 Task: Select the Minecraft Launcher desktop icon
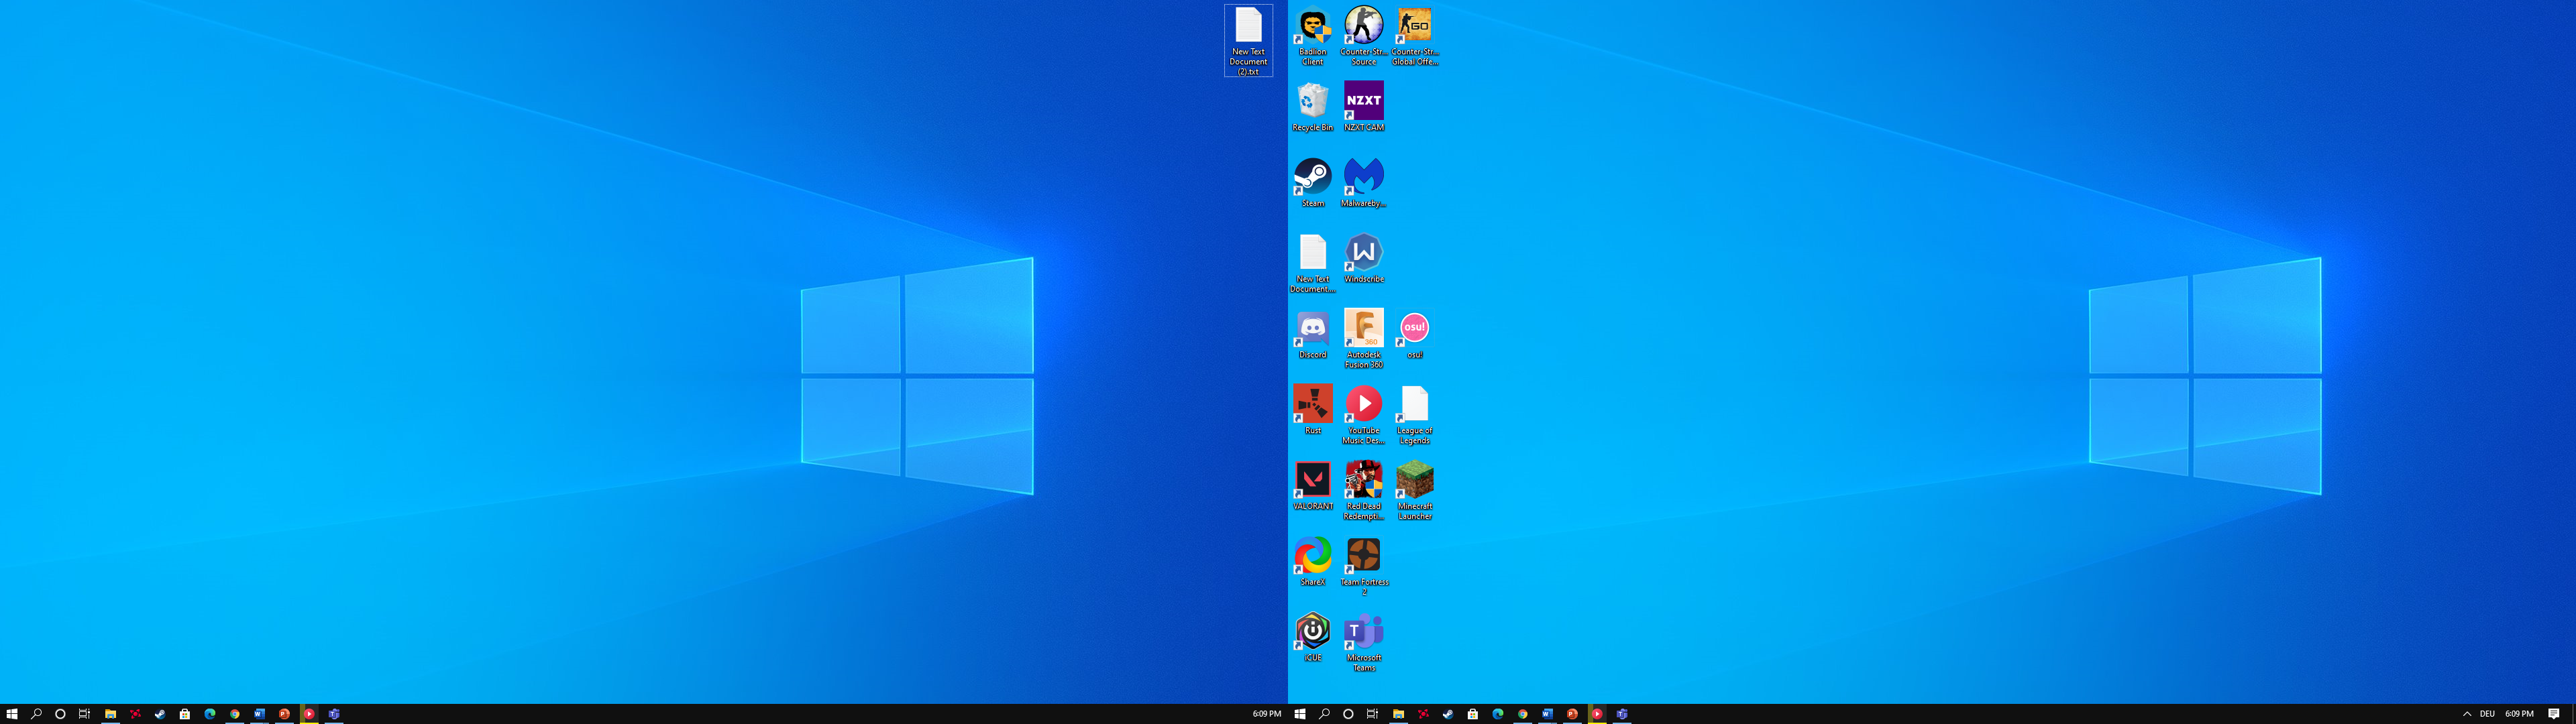(x=1414, y=490)
